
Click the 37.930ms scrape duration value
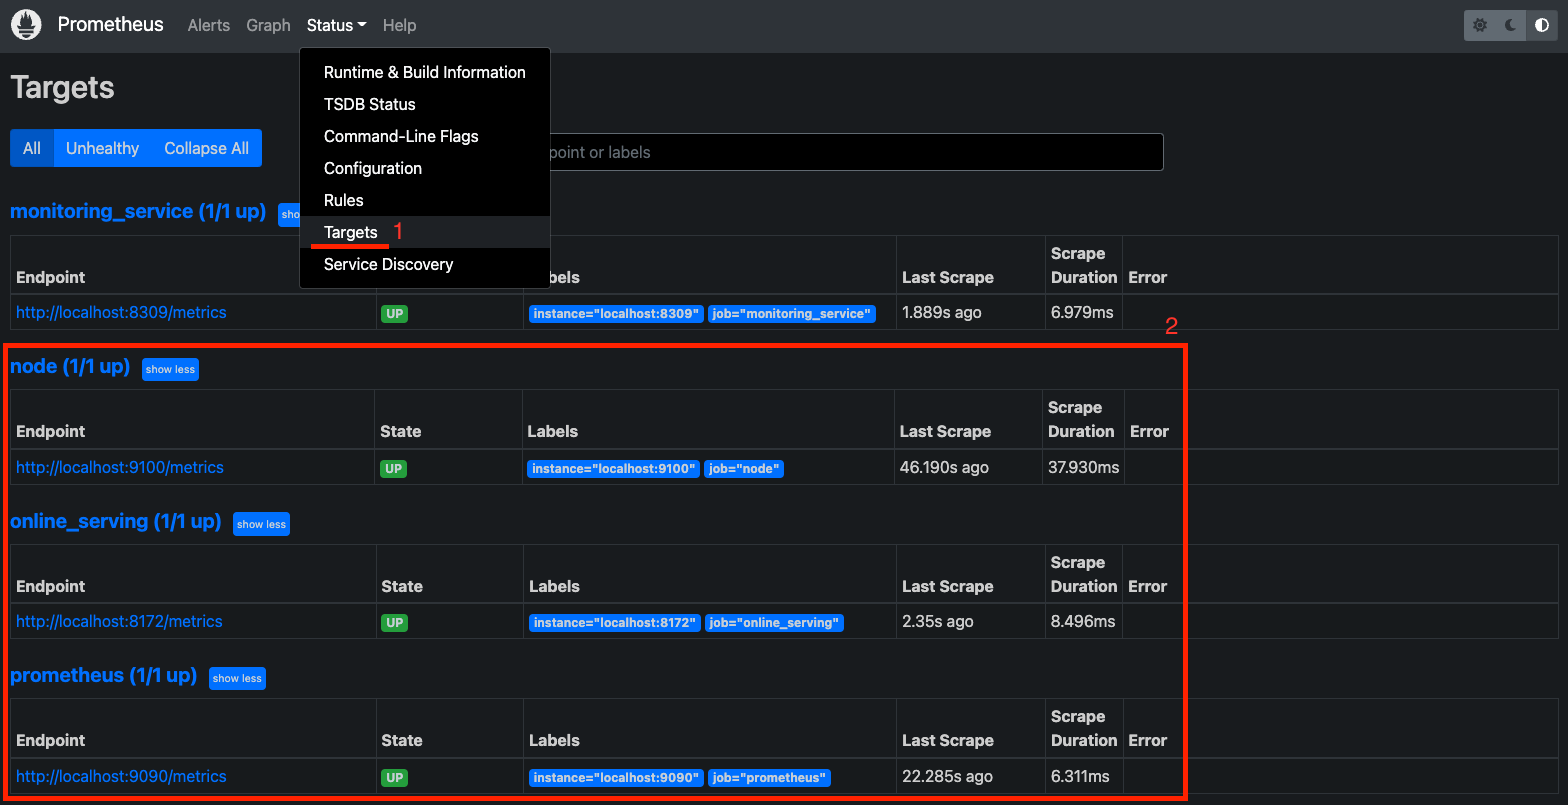(x=1084, y=467)
